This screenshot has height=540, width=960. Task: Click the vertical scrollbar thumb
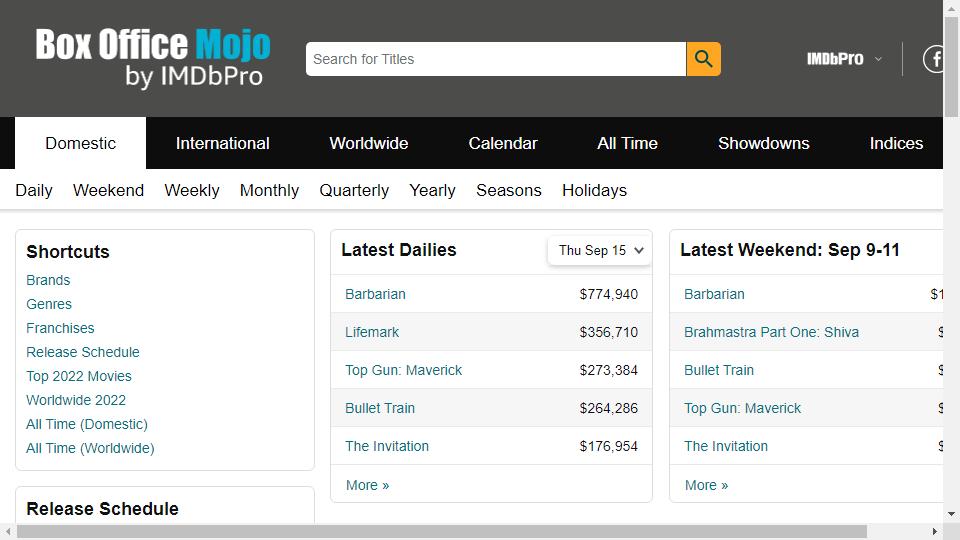coord(951,66)
